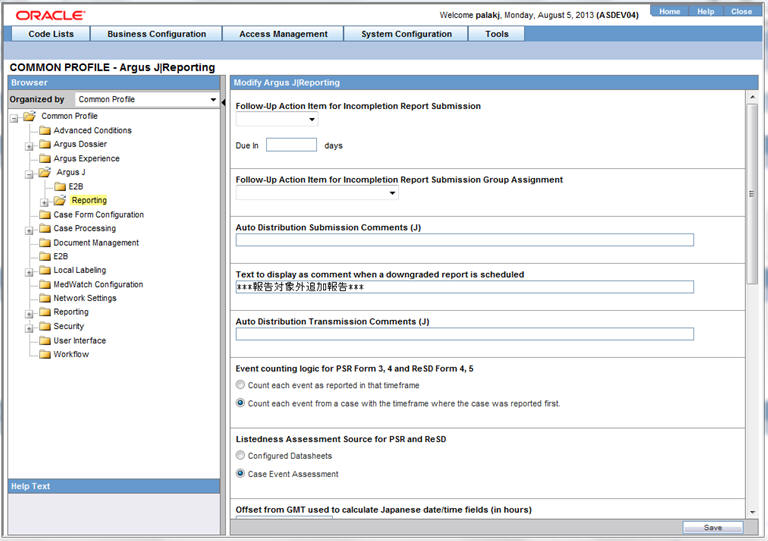Viewport: 768px width, 541px height.
Task: Expand the Argus Dossier tree node
Action: [29, 146]
